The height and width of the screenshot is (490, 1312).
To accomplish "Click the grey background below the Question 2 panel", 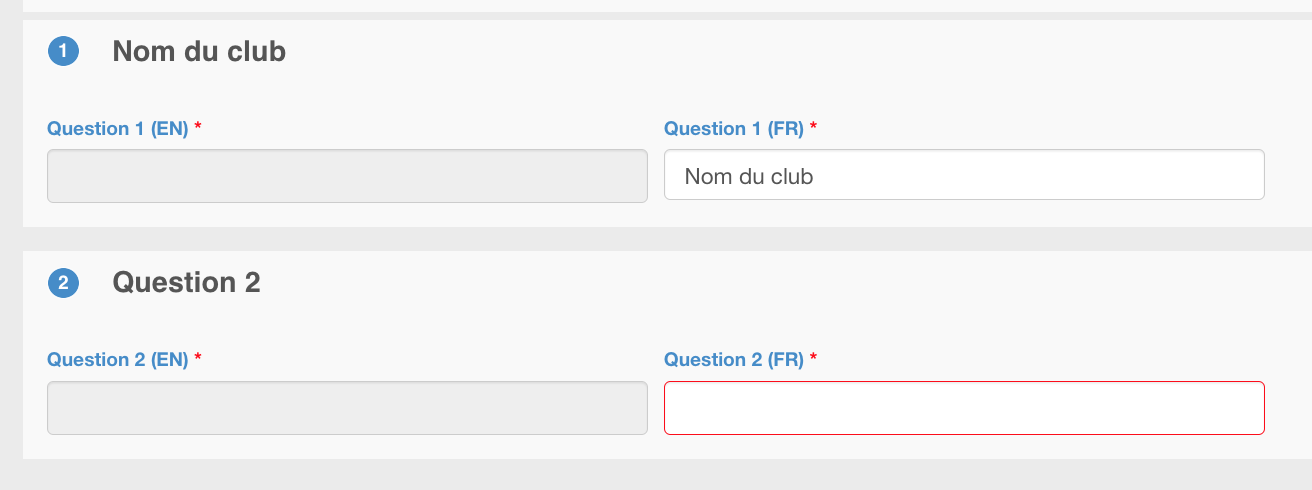I will pyautogui.click(x=660, y=475).
